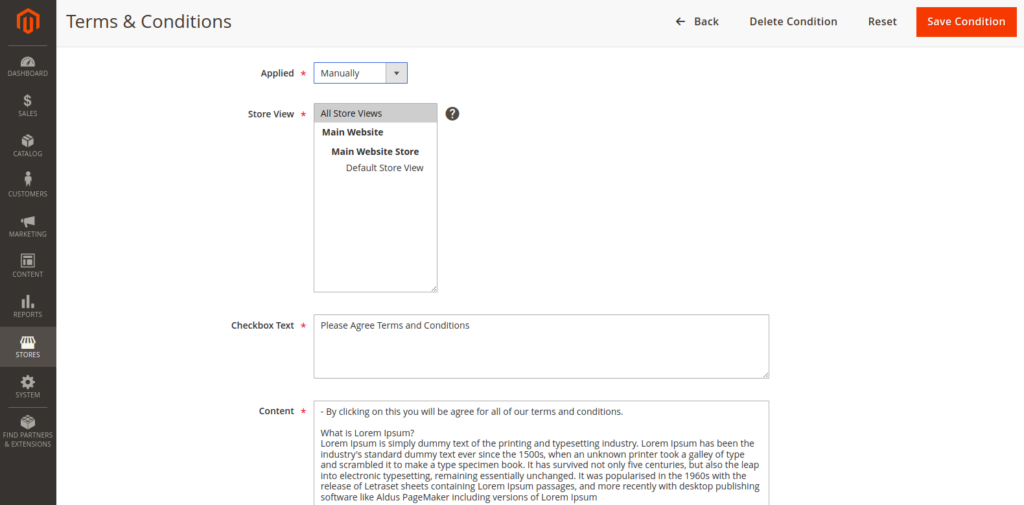Image resolution: width=1024 pixels, height=505 pixels.
Task: Open the Content sidebar icon
Action: [x=27, y=266]
